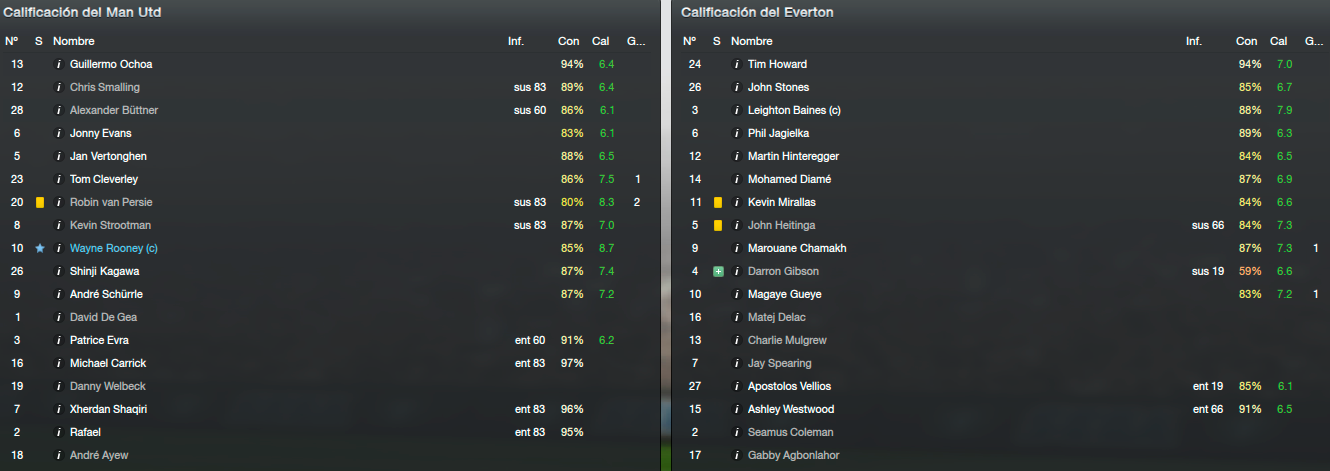Viewport: 1330px width, 471px height.
Task: Click info icon beside Gabby Agbonlahor
Action: (x=737, y=455)
